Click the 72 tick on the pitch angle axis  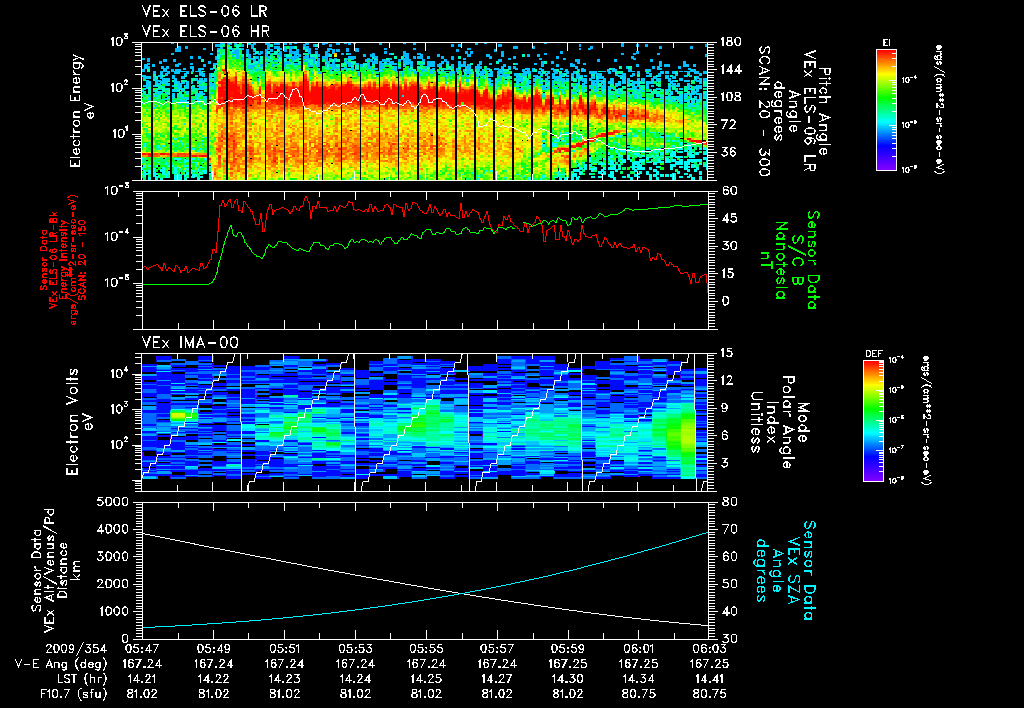pos(727,124)
